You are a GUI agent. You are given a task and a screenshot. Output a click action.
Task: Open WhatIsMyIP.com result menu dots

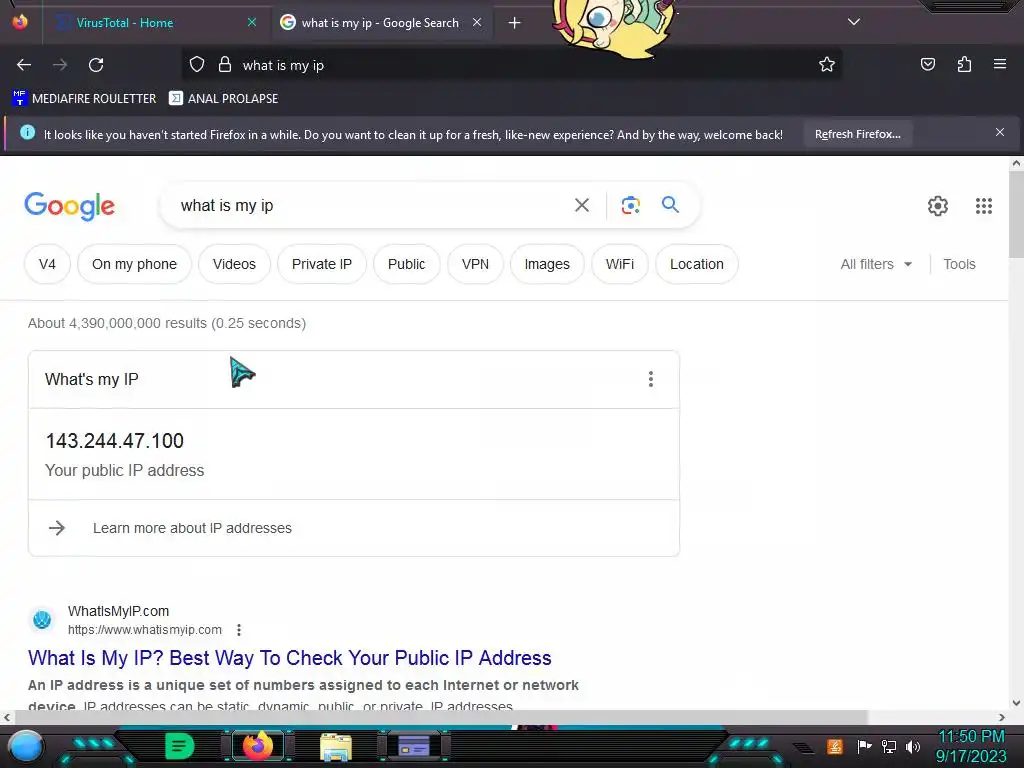click(x=239, y=630)
